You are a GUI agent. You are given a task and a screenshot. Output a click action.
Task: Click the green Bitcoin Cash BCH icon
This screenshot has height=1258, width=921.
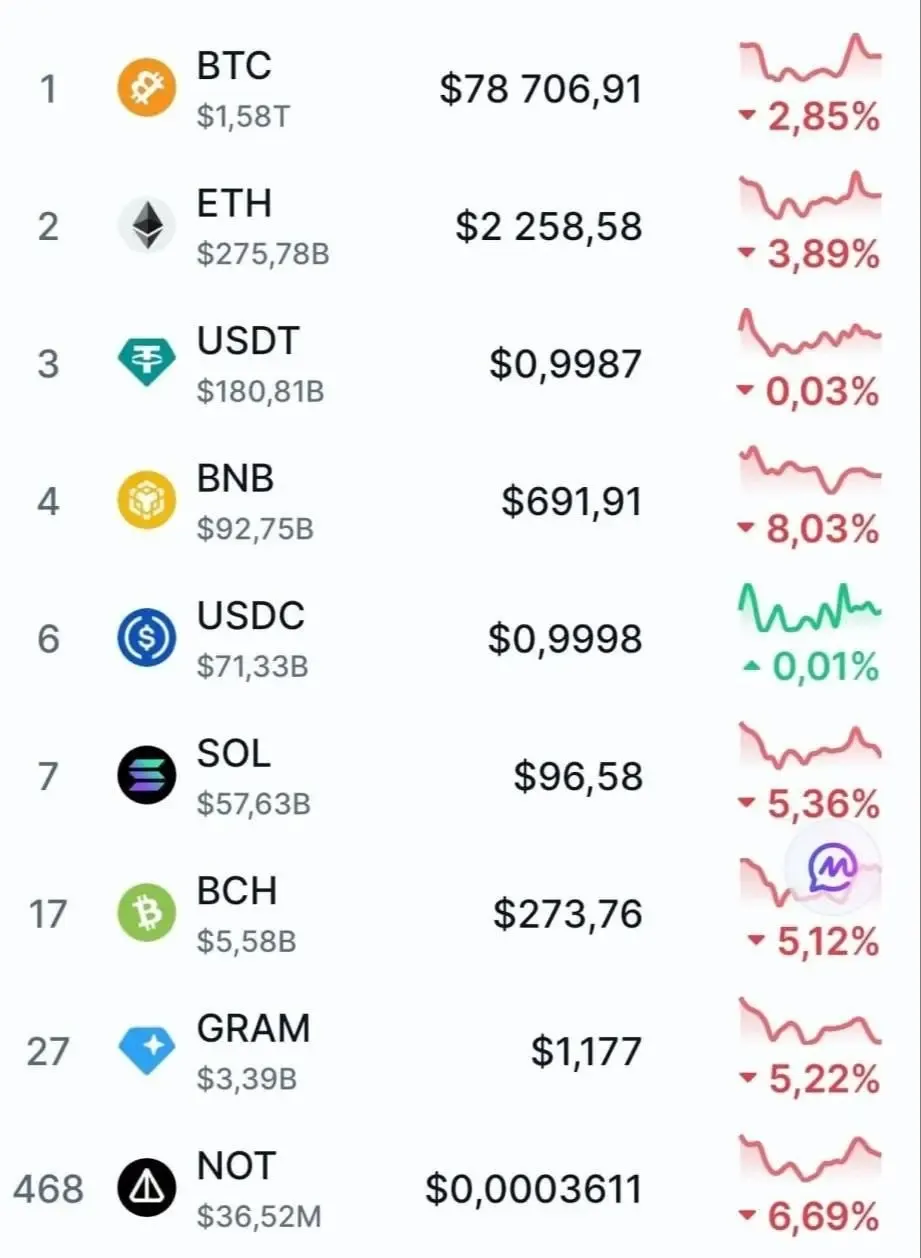click(147, 913)
